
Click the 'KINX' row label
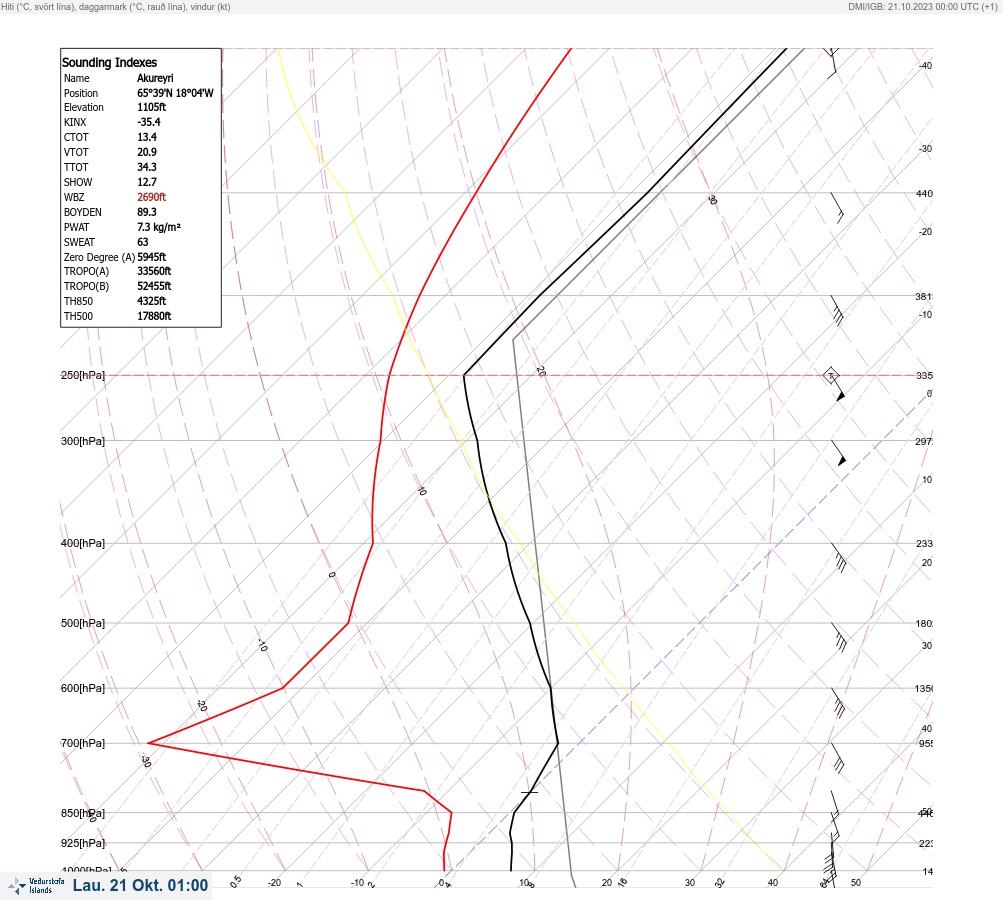pyautogui.click(x=75, y=122)
